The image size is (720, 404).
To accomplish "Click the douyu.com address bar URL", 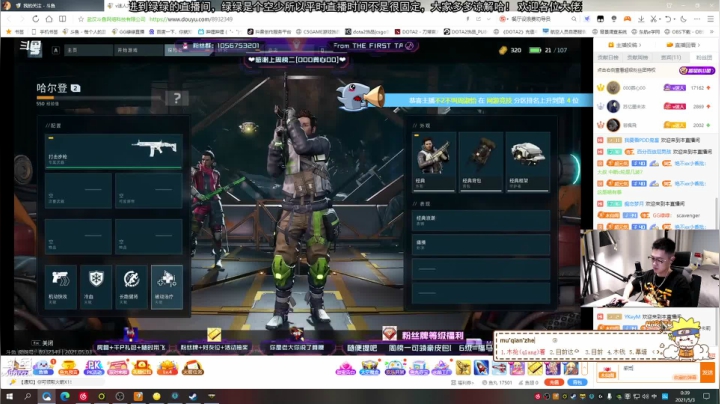I will (191, 19).
